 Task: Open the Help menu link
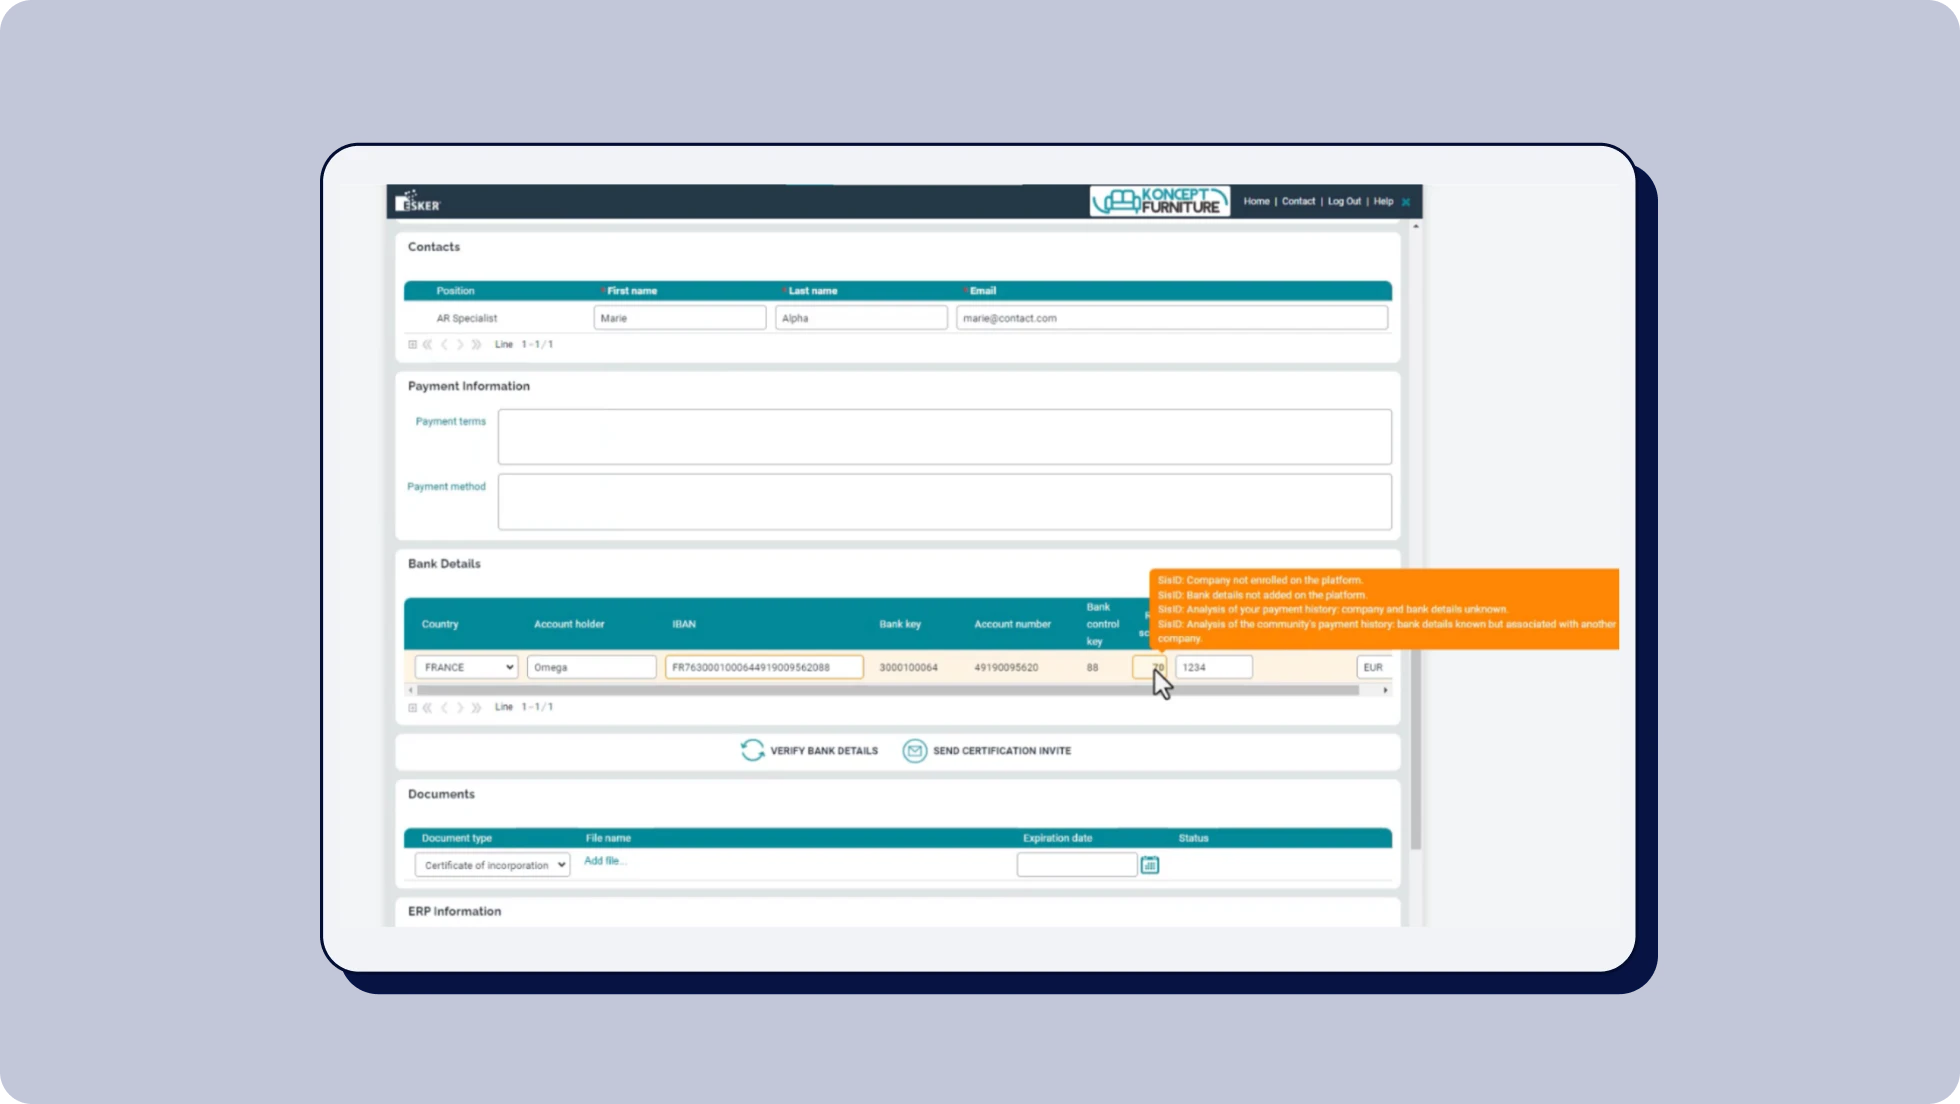[1383, 201]
